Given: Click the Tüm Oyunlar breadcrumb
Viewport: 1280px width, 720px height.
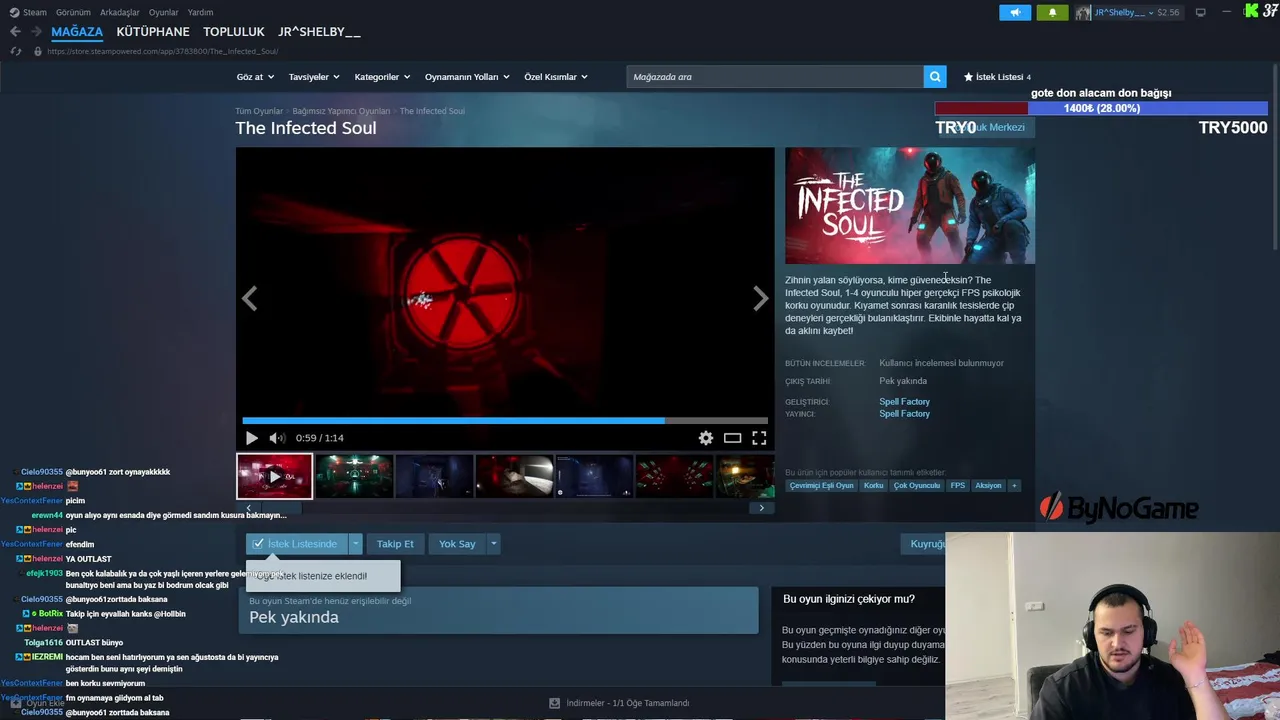Looking at the screenshot, I should [x=259, y=111].
